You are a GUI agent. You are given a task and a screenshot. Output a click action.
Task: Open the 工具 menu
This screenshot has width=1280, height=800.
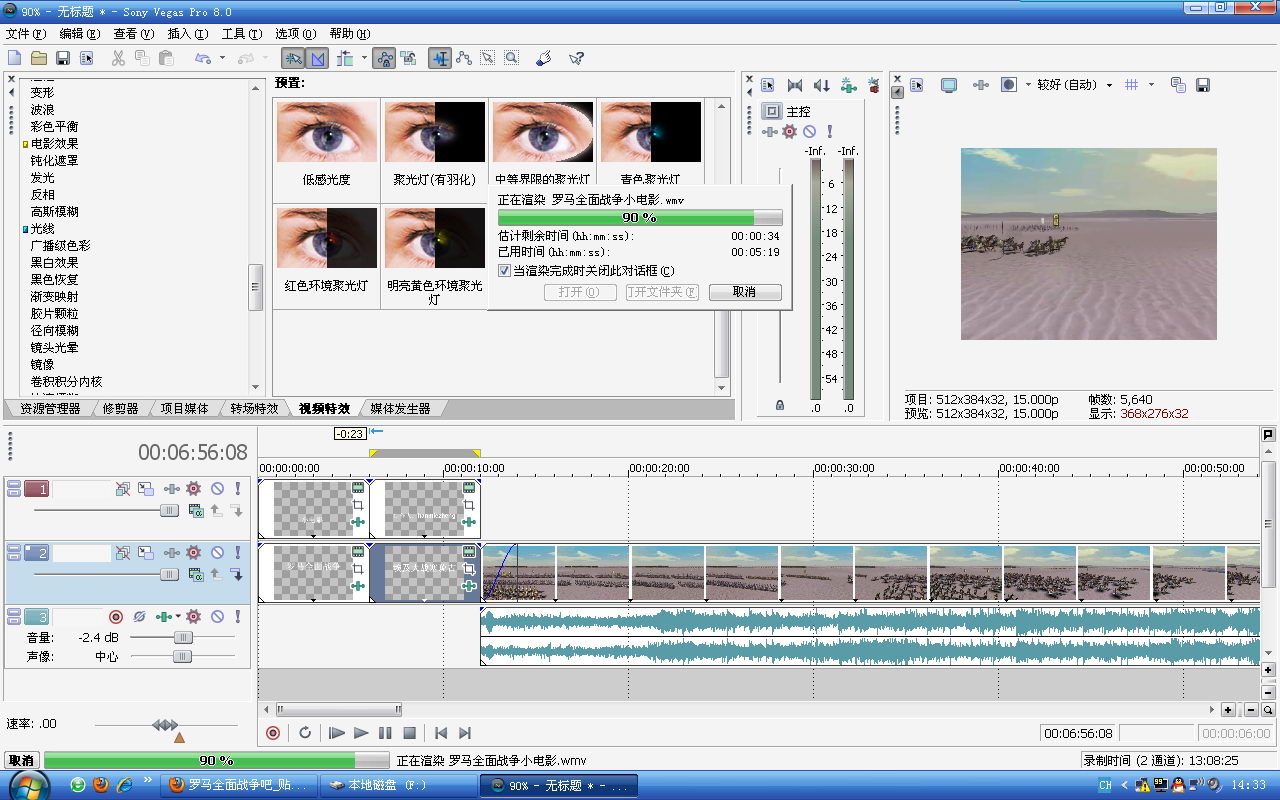click(241, 34)
